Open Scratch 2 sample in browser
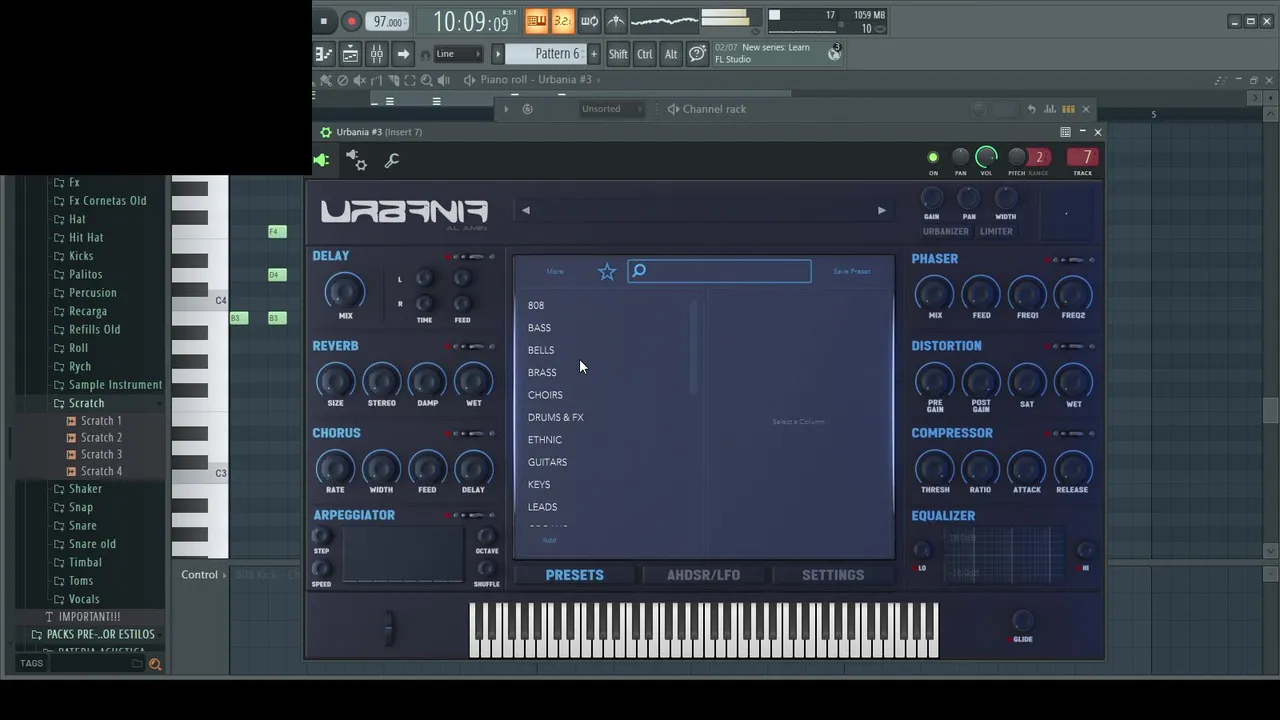 101,438
